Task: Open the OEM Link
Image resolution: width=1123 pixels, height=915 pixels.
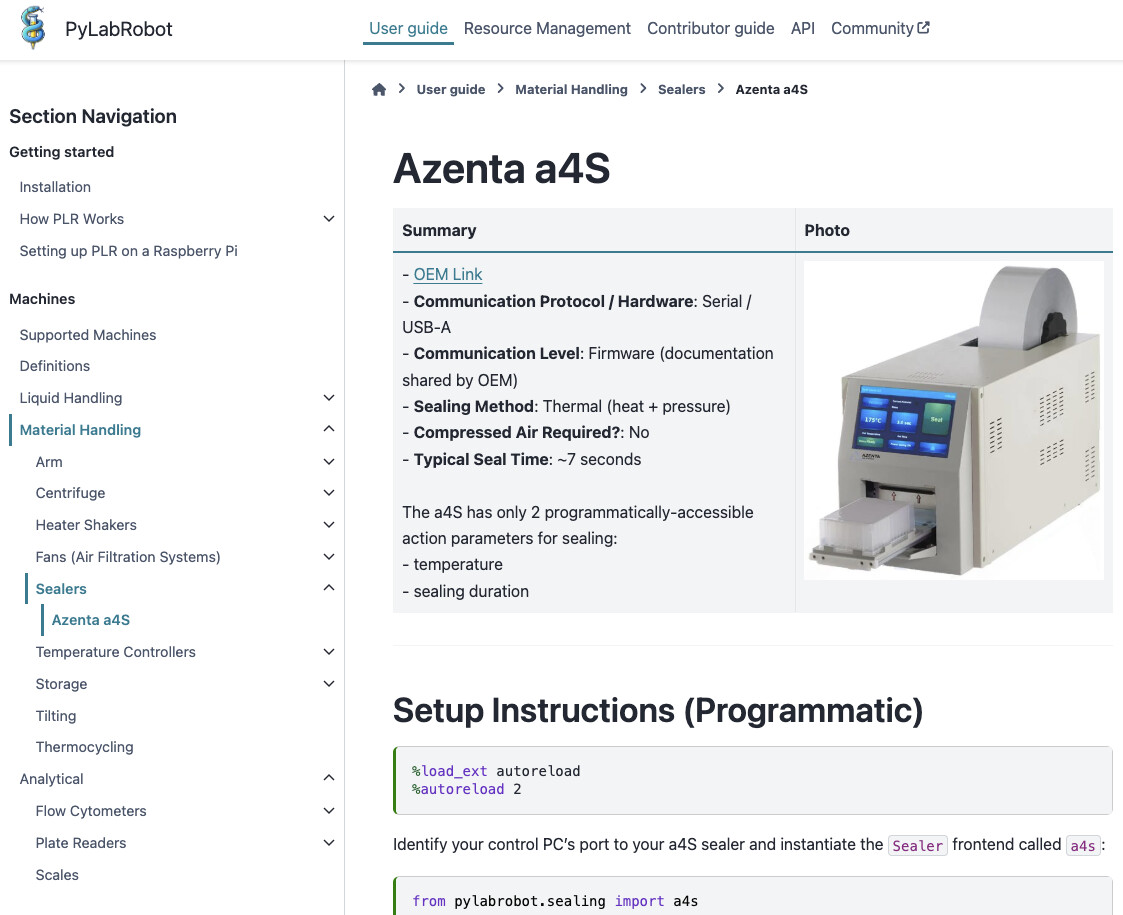Action: click(x=448, y=274)
